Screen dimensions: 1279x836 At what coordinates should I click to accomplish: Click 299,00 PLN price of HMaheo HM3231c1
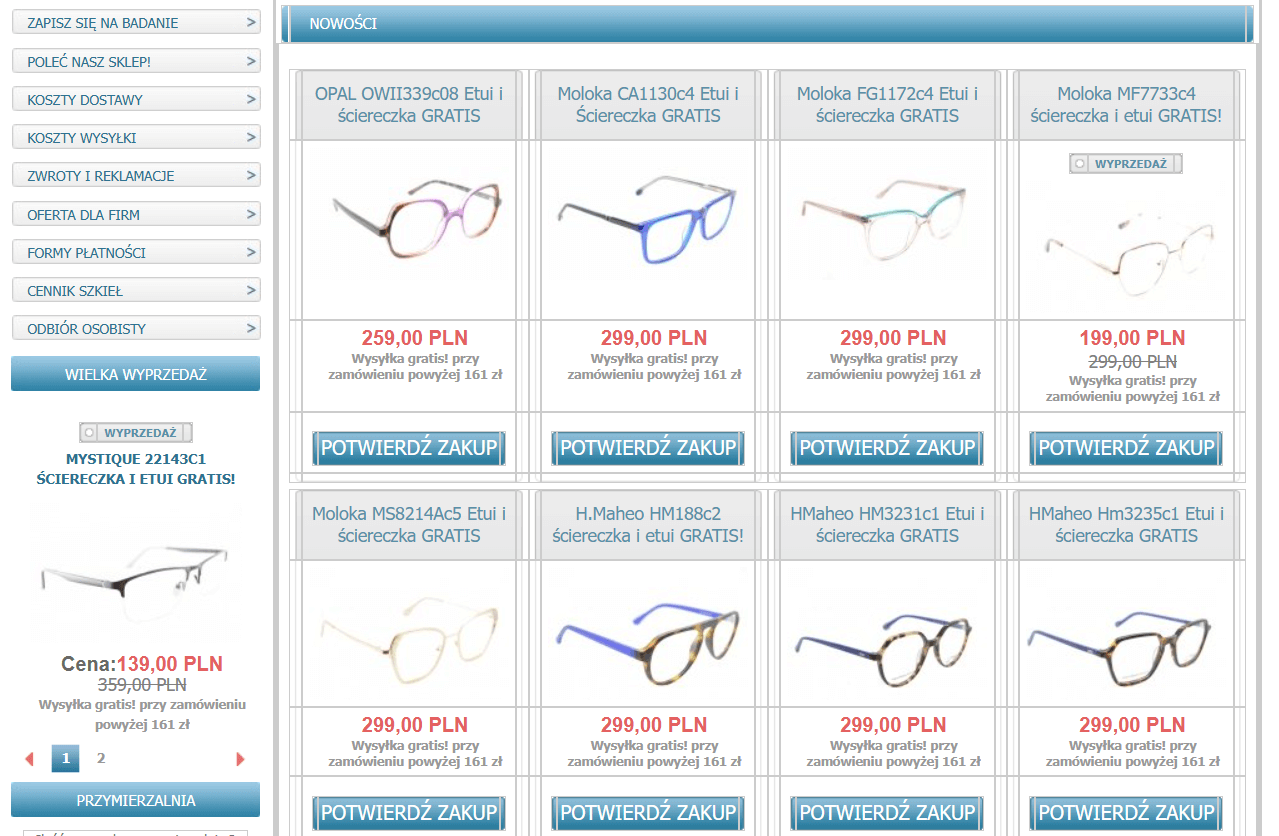tap(892, 725)
